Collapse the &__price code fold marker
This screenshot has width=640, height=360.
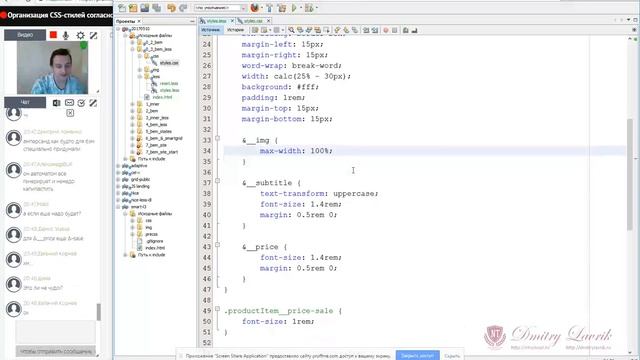(x=218, y=245)
